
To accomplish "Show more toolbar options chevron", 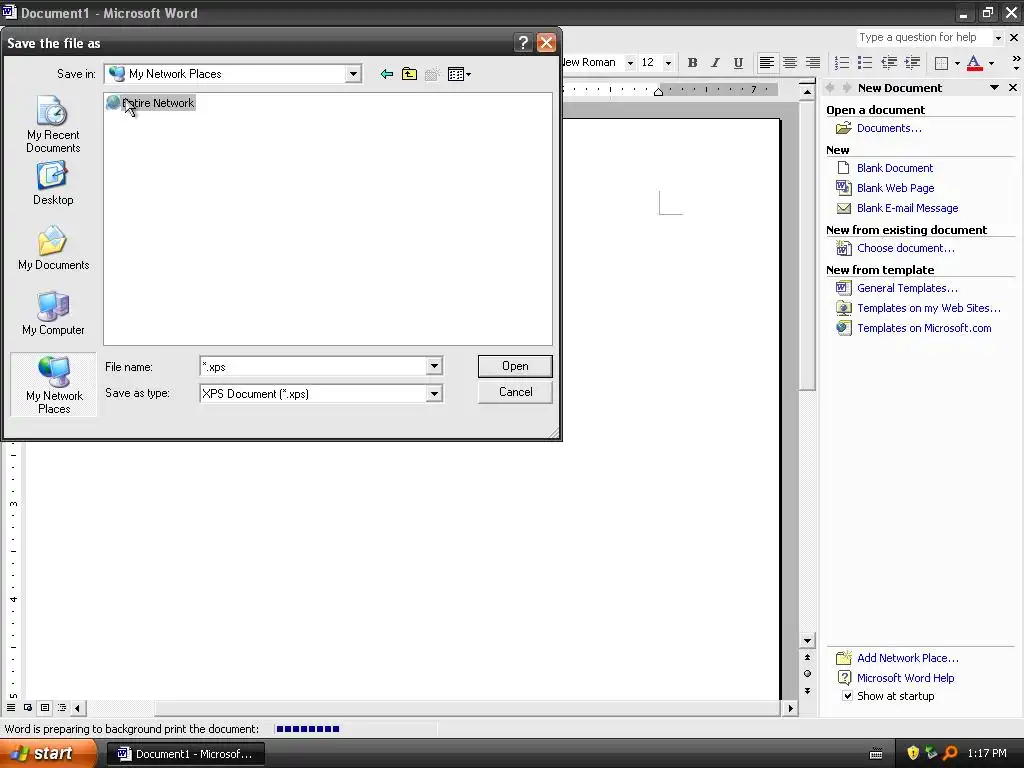I will (1016, 63).
